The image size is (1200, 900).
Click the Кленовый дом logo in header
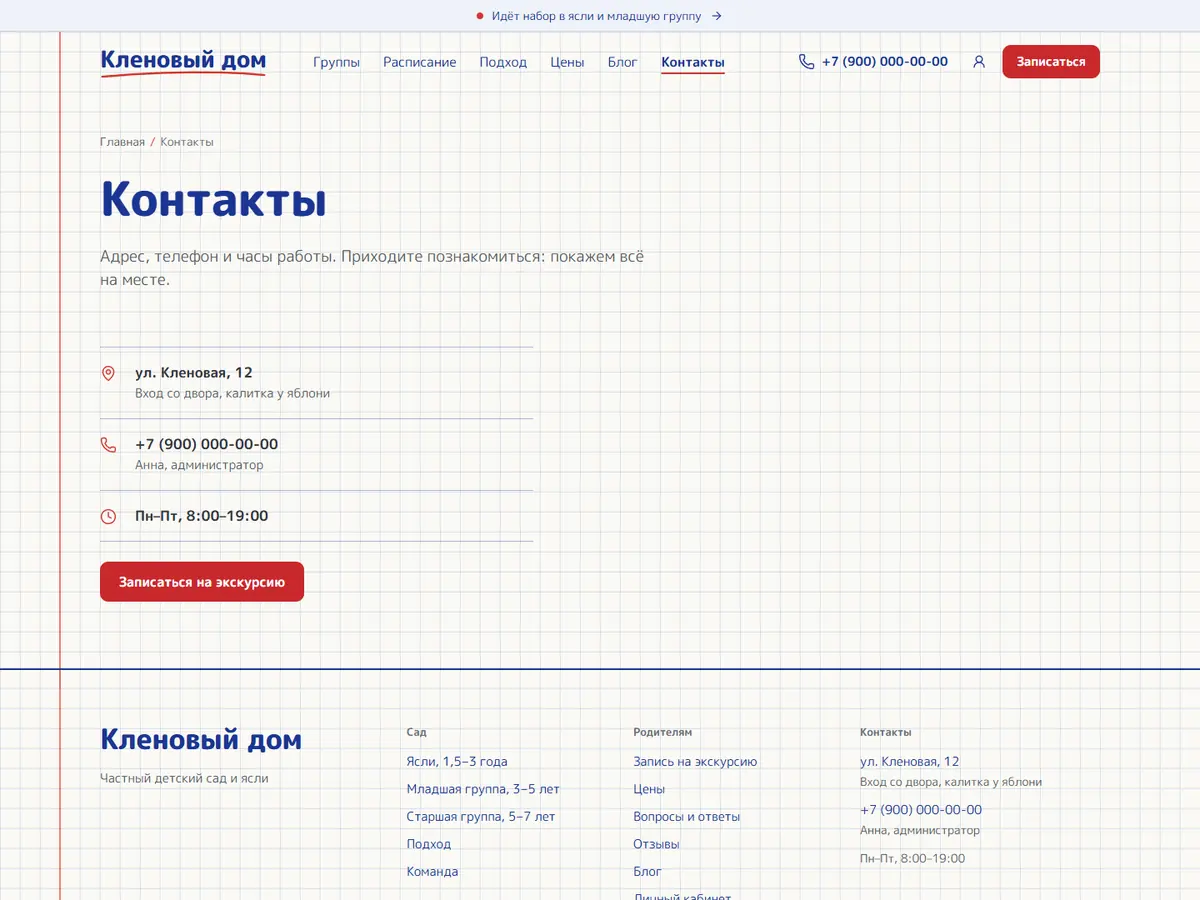[183, 62]
